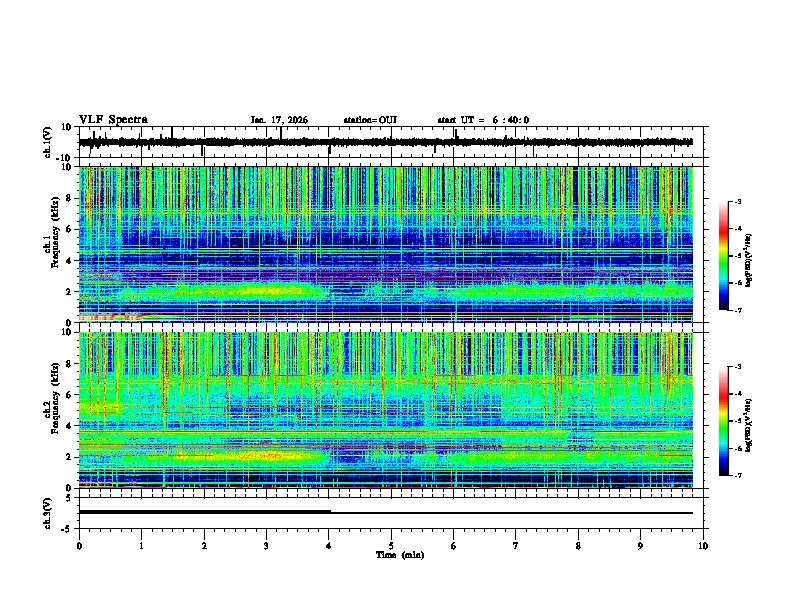Click time axis tick label "1"
This screenshot has height=612, width=792.
[141, 546]
